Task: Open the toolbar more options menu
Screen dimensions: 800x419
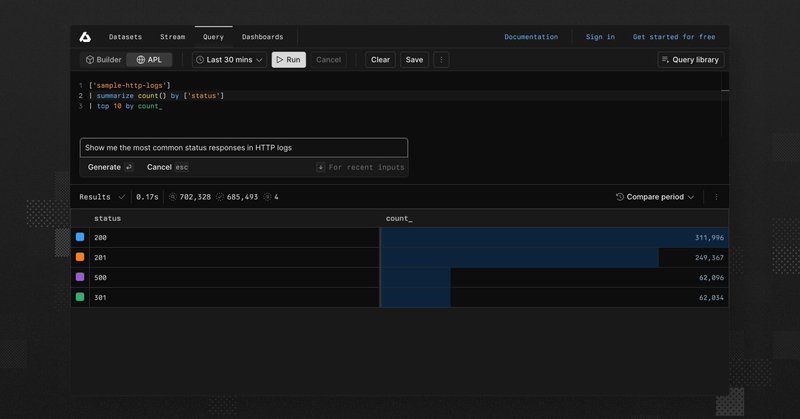Action: coord(441,60)
